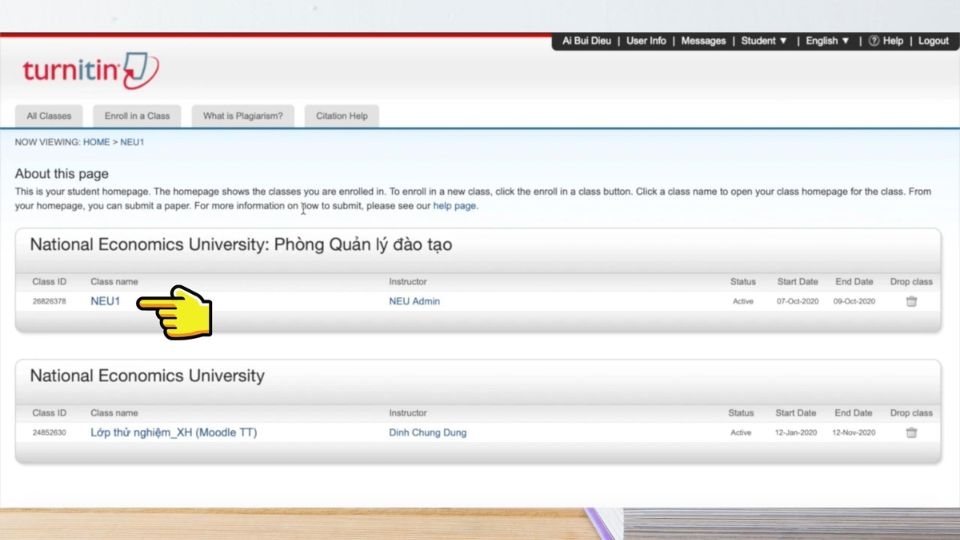Viewport: 960px width, 540px height.
Task: Open the Citation Help tab
Action: pyautogui.click(x=342, y=116)
